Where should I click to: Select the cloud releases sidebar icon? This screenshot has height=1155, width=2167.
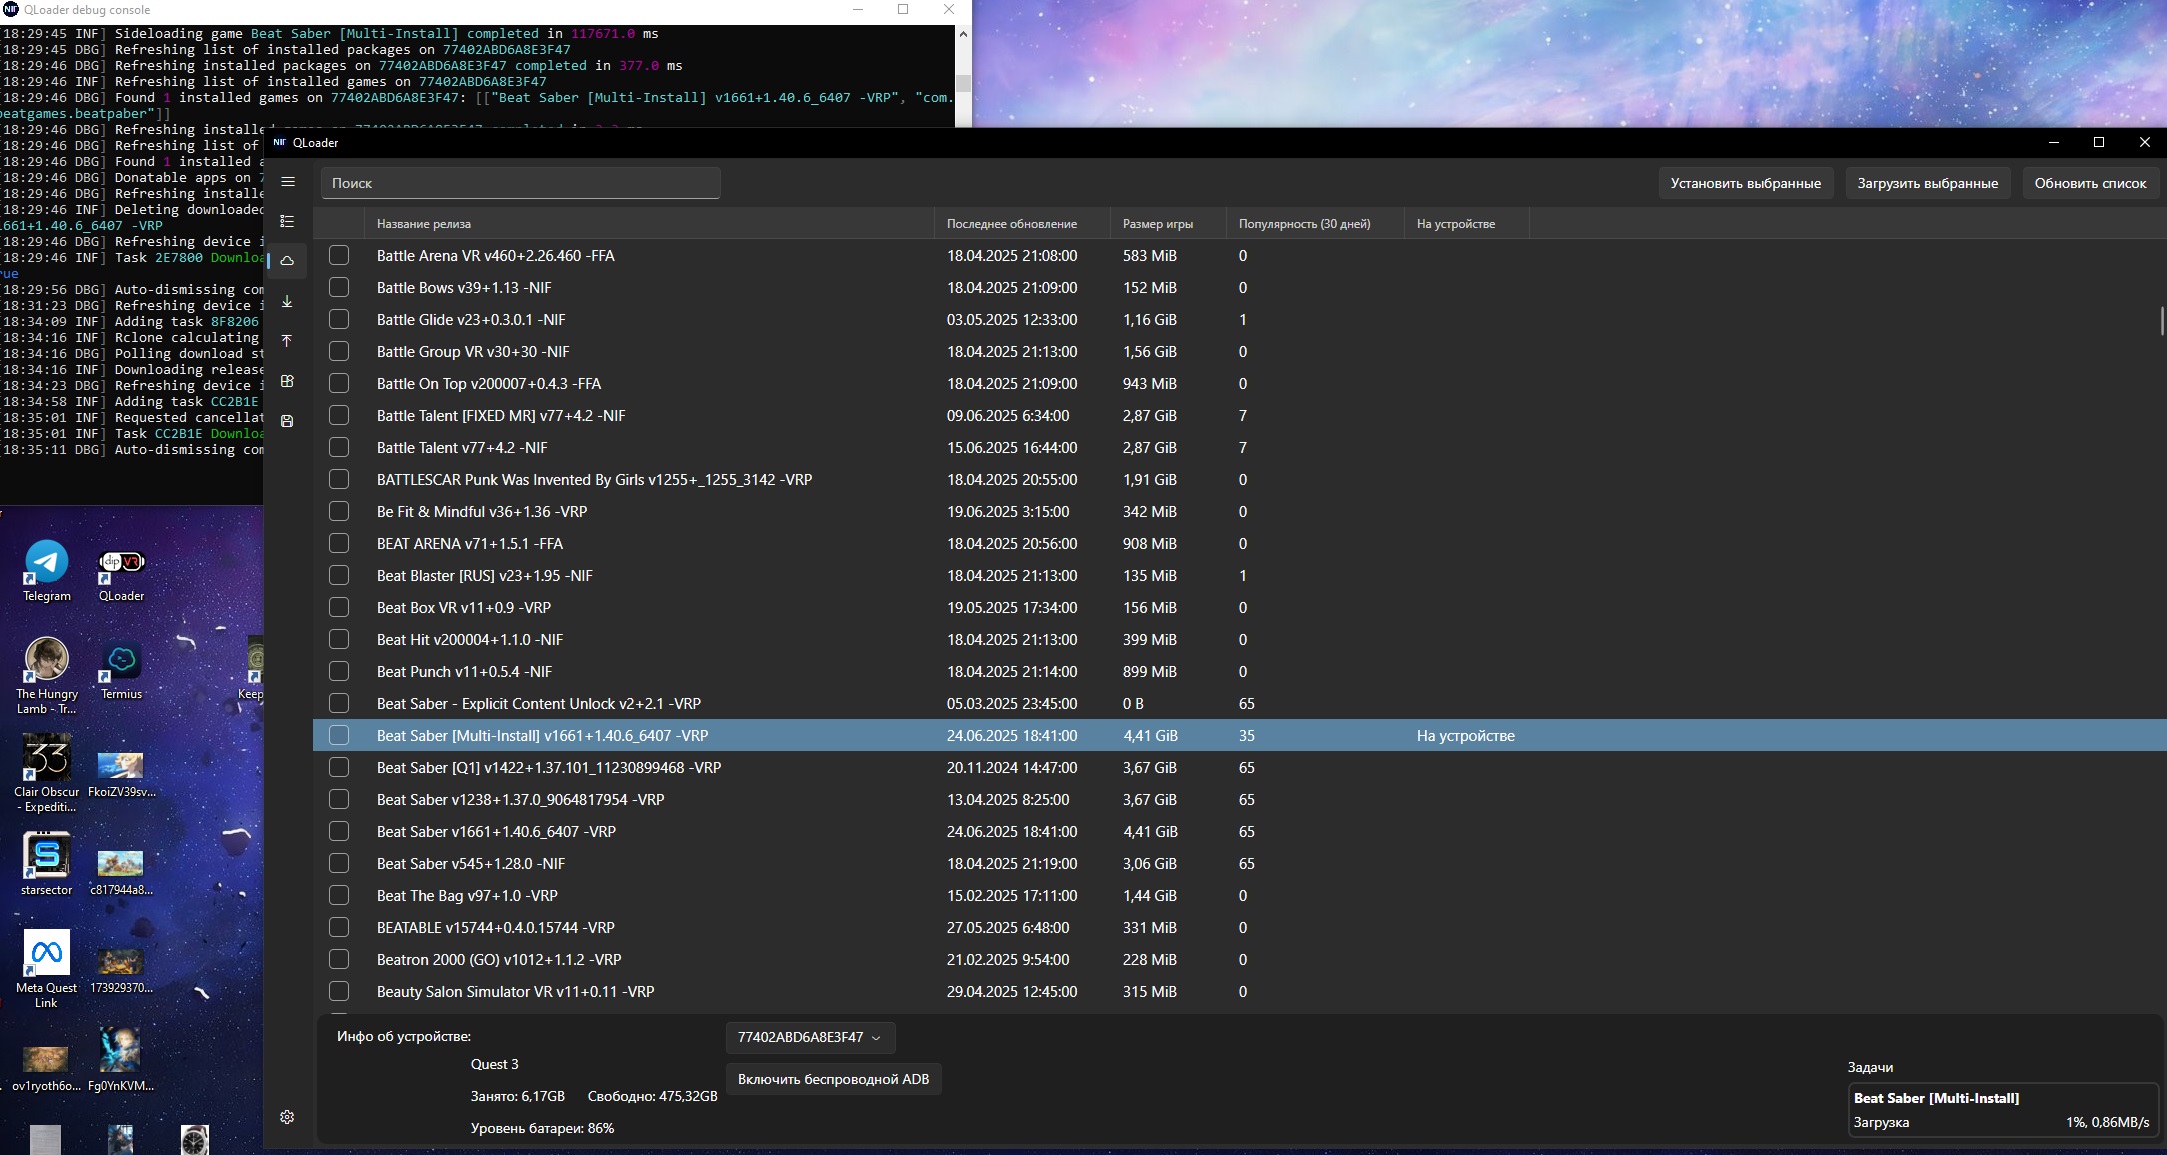pos(288,261)
